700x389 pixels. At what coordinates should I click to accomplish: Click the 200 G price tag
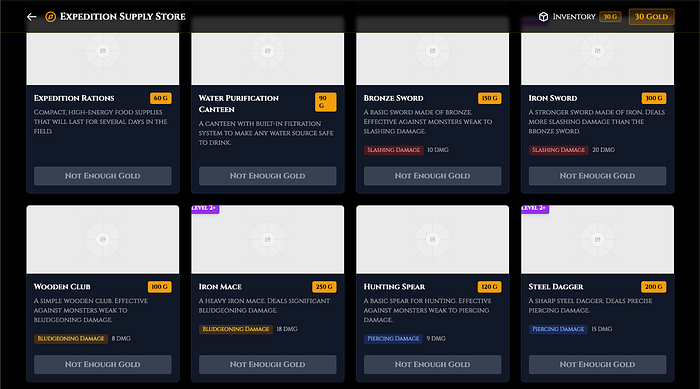654,287
